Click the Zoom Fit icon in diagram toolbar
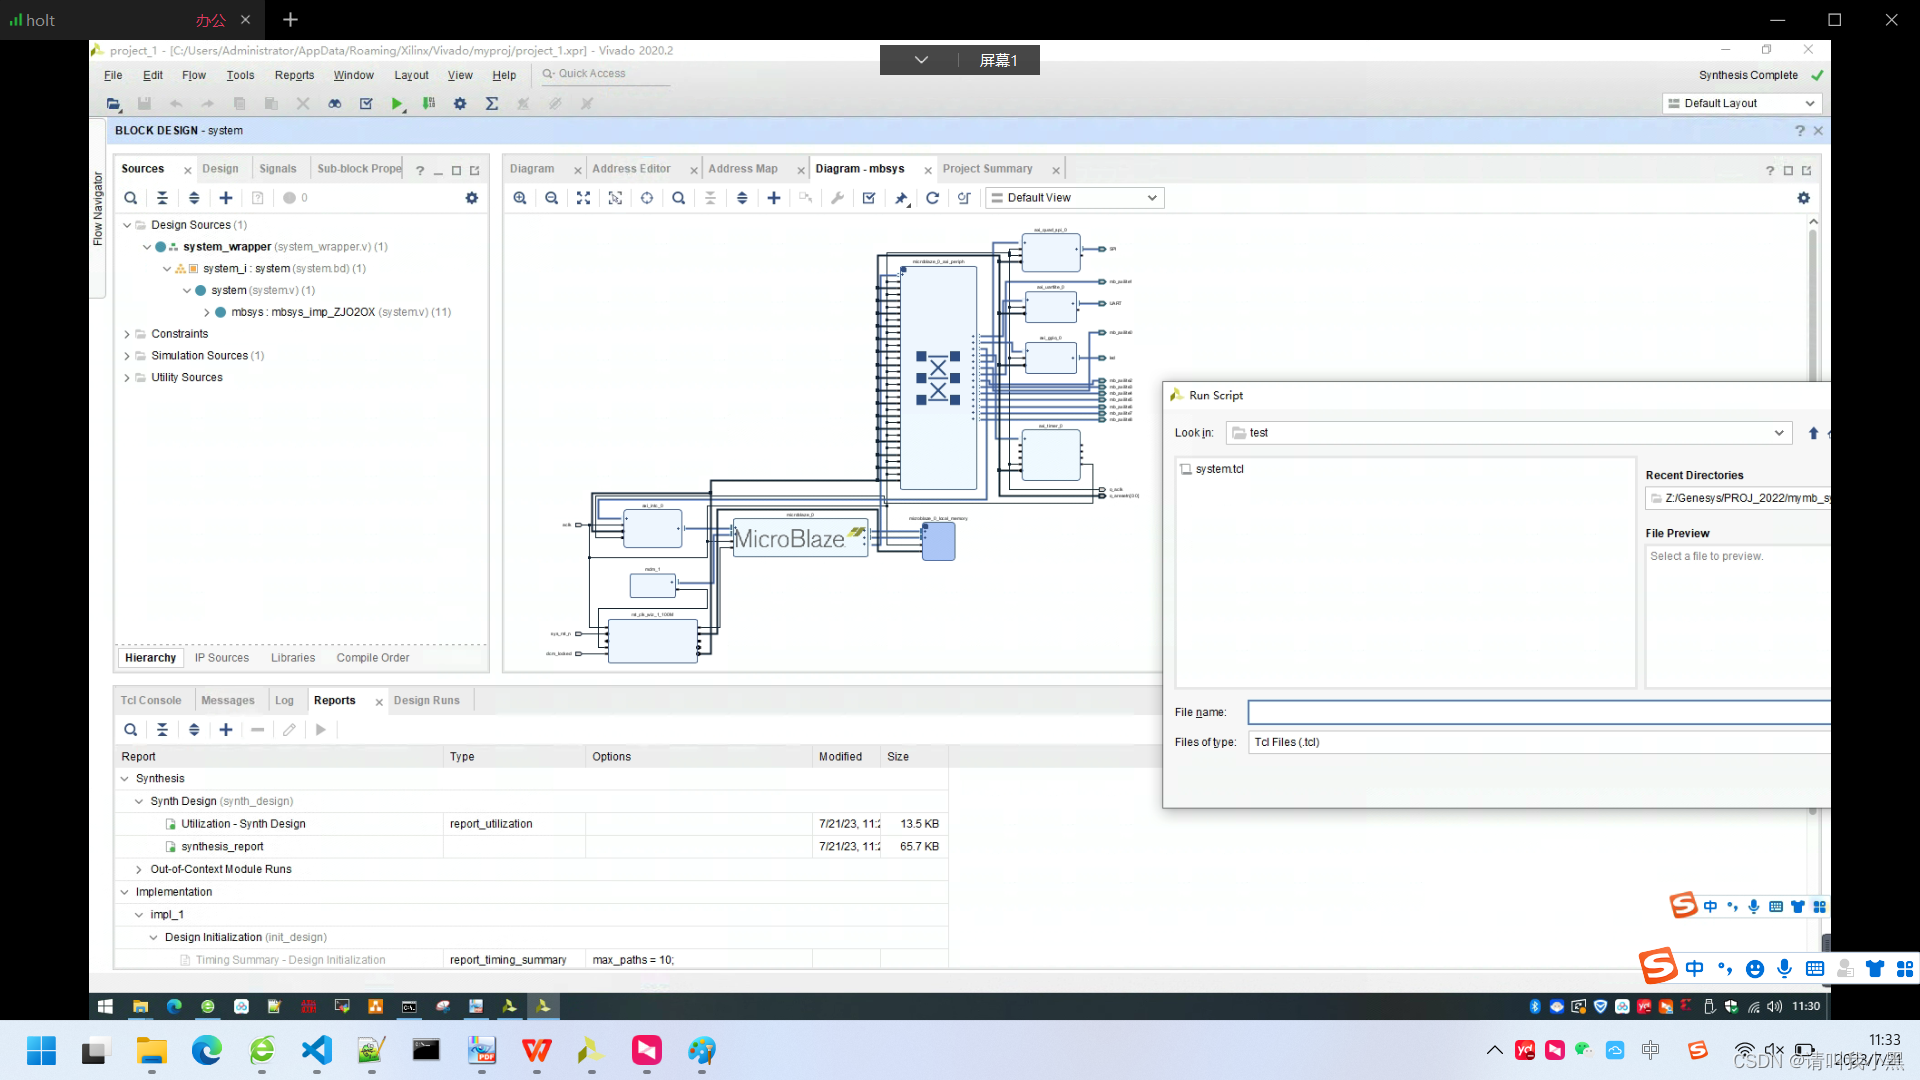Viewport: 1920px width, 1080px height. click(x=583, y=198)
